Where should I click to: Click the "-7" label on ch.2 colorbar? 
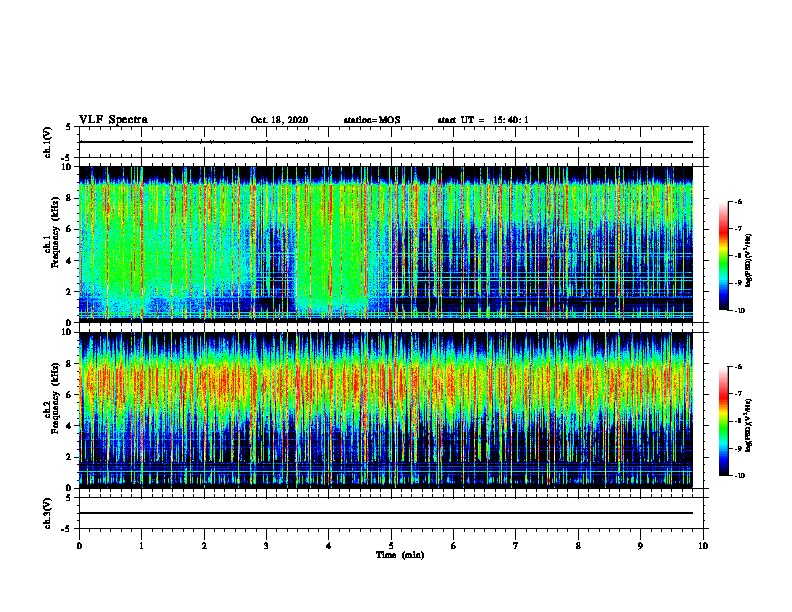737,394
